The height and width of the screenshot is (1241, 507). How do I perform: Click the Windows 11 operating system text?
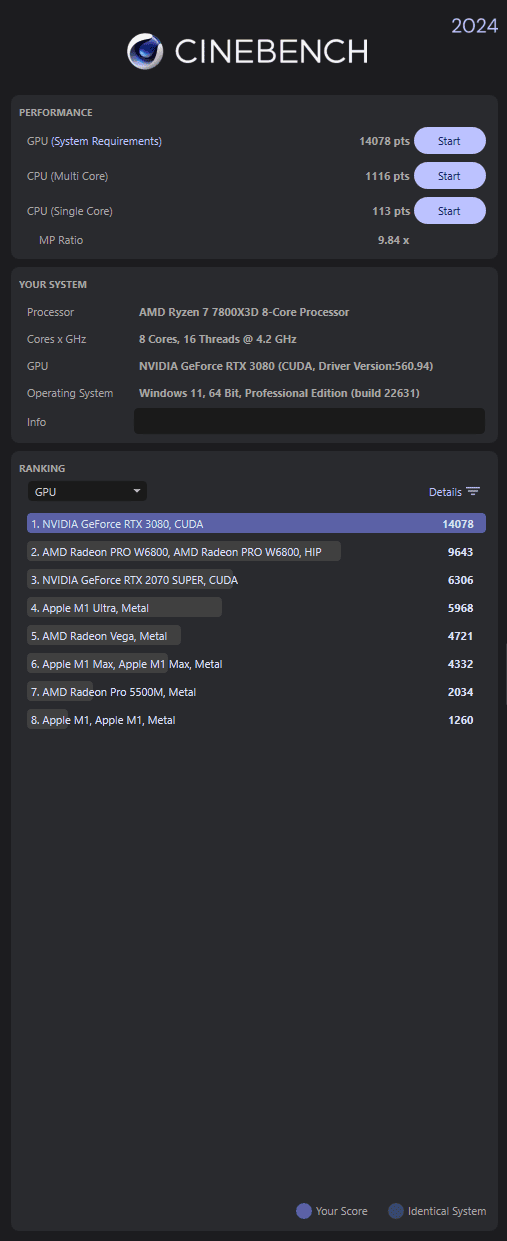click(x=279, y=393)
